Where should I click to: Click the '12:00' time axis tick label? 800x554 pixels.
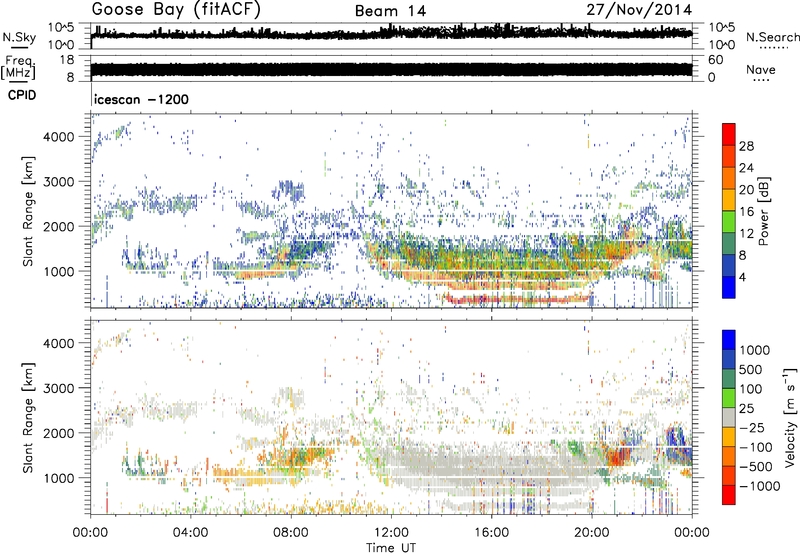coord(391,533)
